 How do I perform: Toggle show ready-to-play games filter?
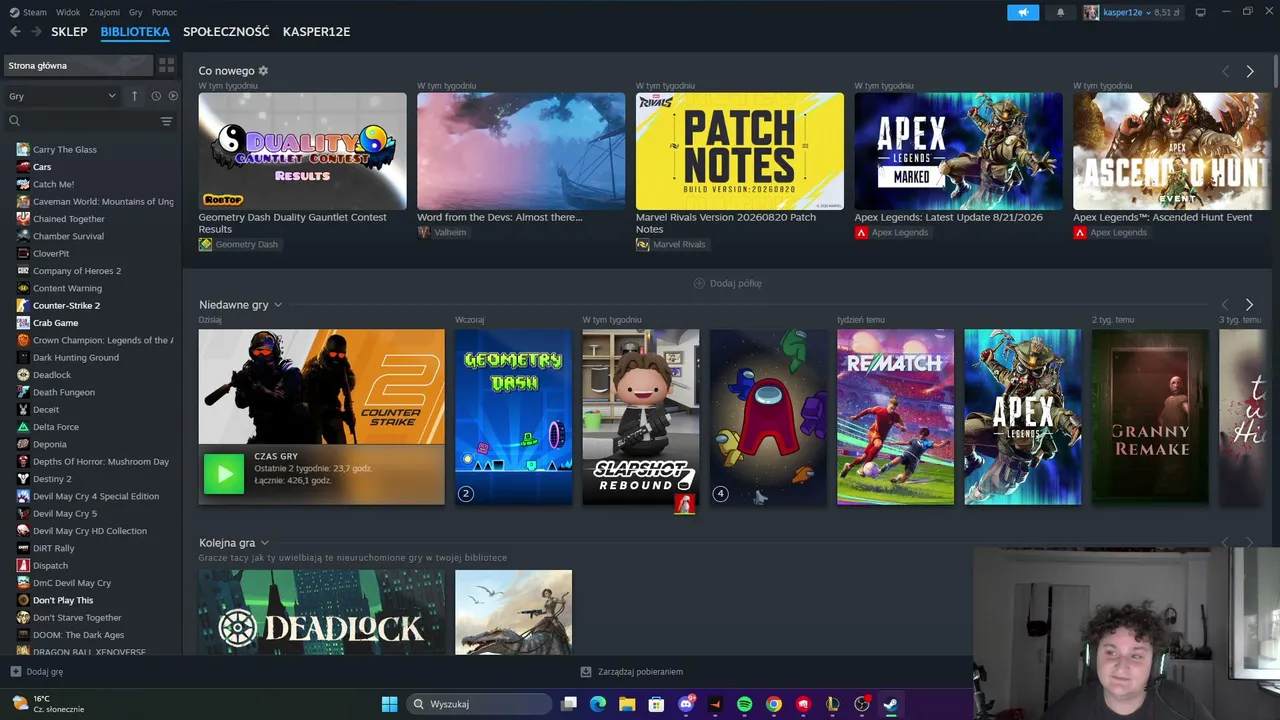click(173, 96)
